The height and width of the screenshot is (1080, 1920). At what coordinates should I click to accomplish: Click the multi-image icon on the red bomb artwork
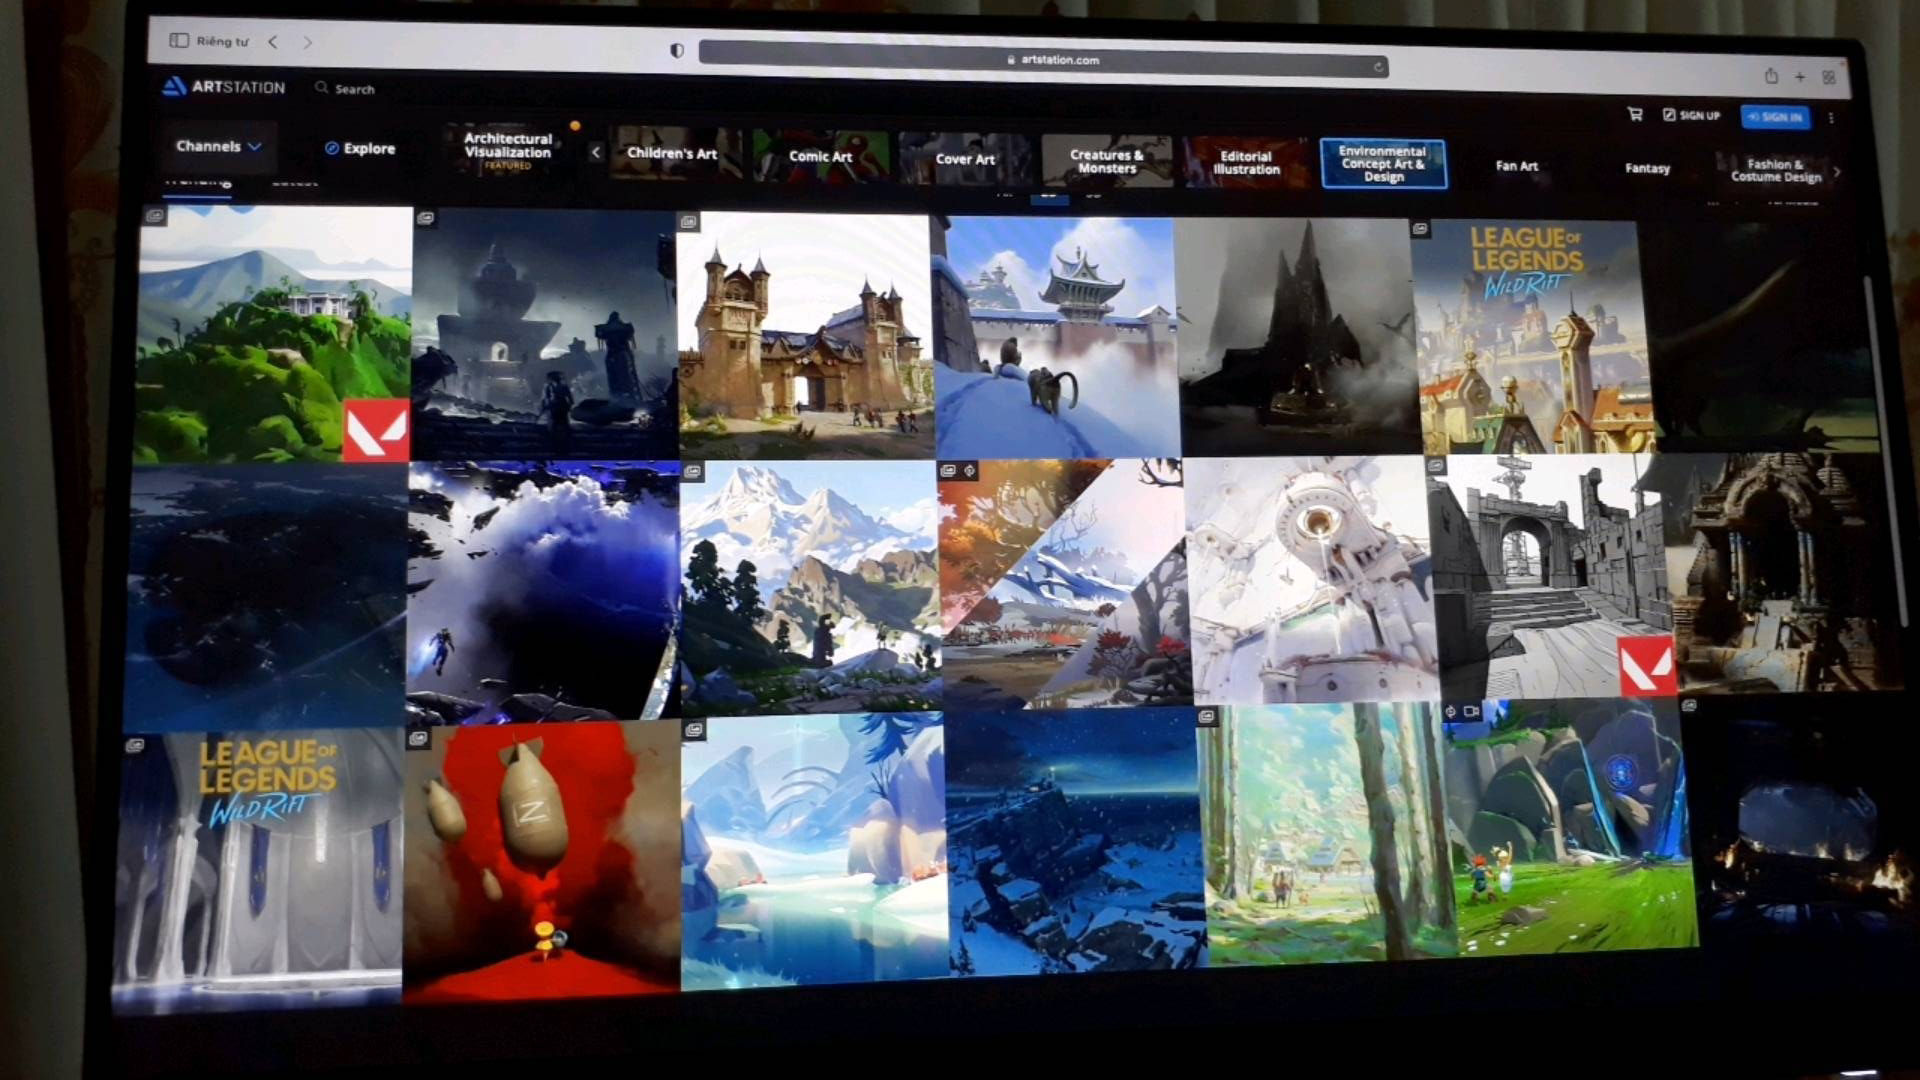pos(418,739)
